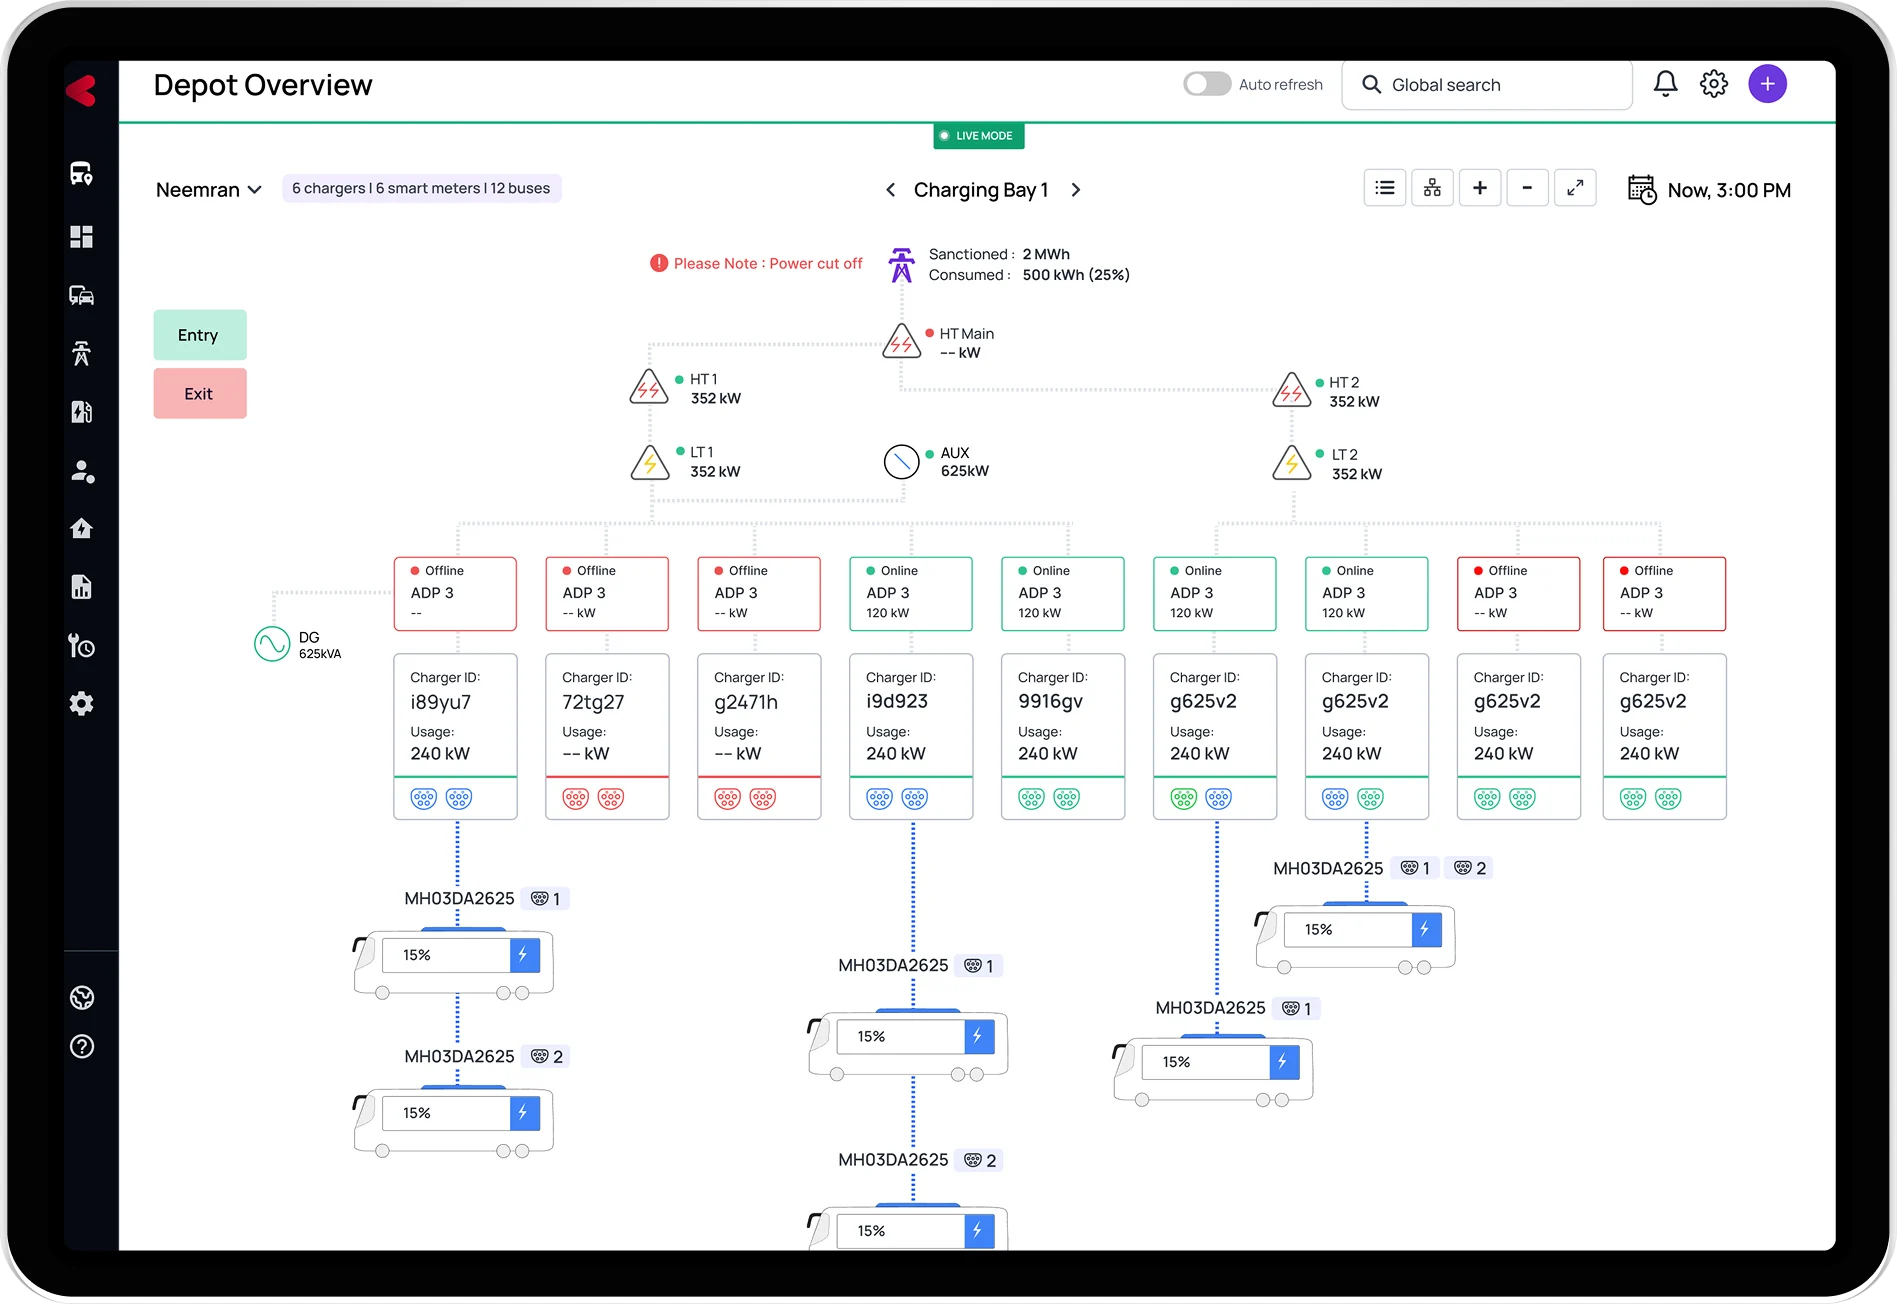Toggle the LIVE MODE indicator
The height and width of the screenshot is (1304, 1897).
point(978,136)
